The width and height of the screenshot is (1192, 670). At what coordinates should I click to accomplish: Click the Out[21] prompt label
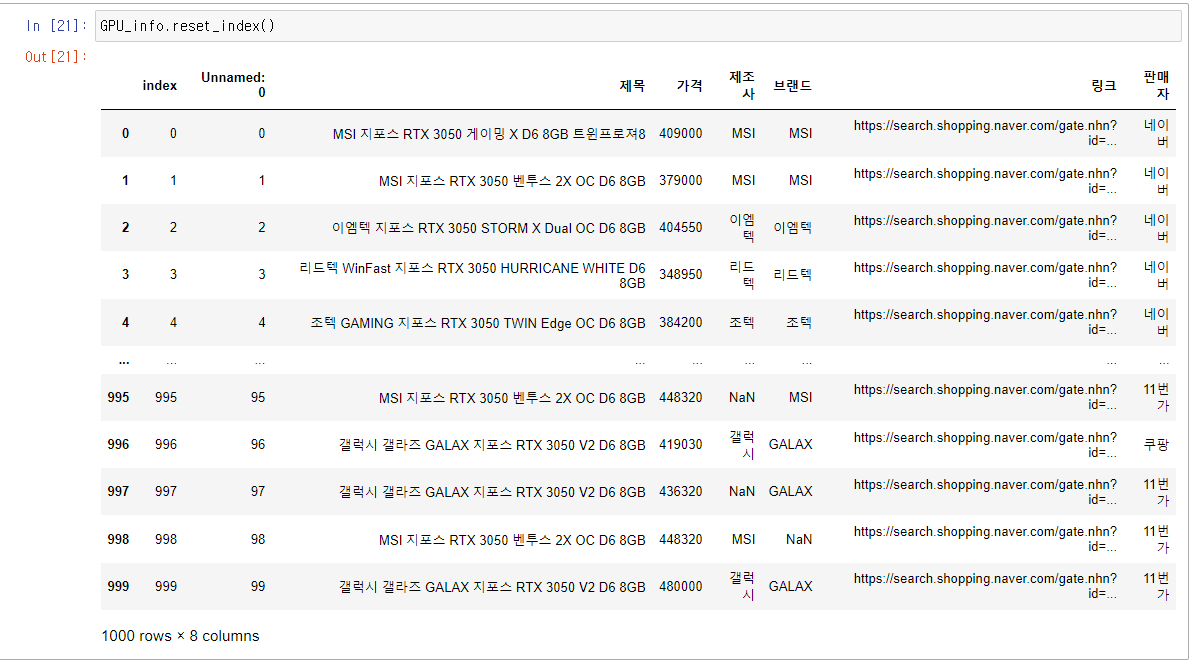coord(55,57)
